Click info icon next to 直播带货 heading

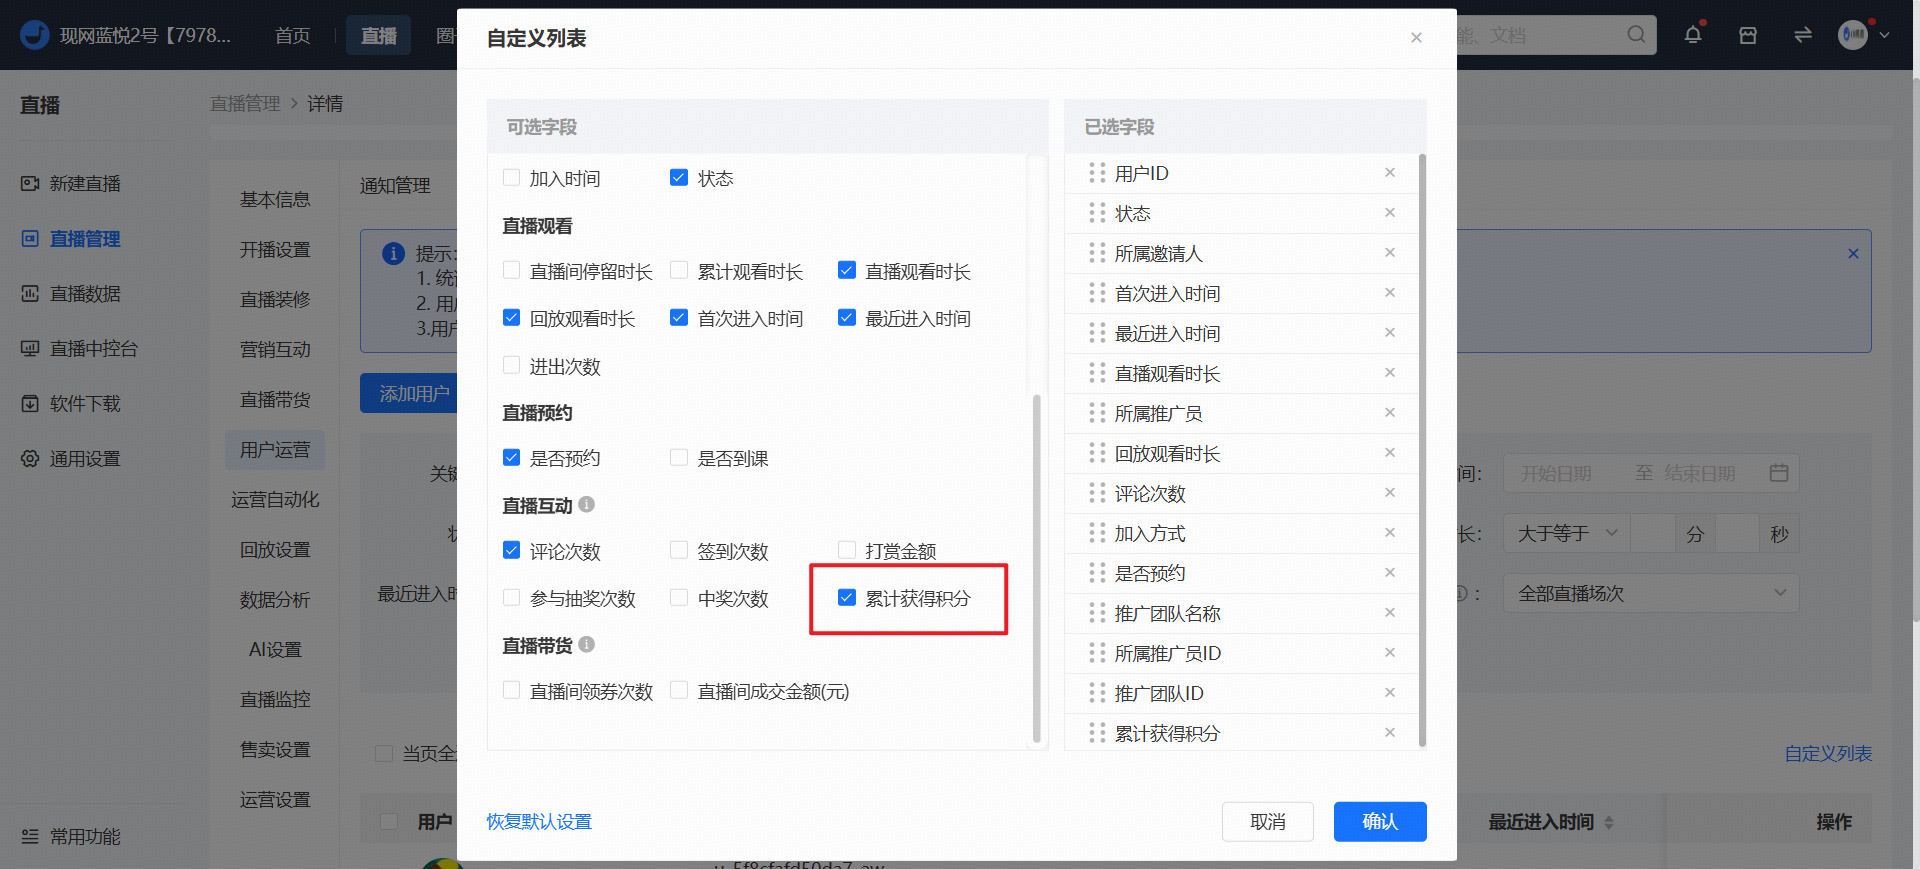pos(587,644)
